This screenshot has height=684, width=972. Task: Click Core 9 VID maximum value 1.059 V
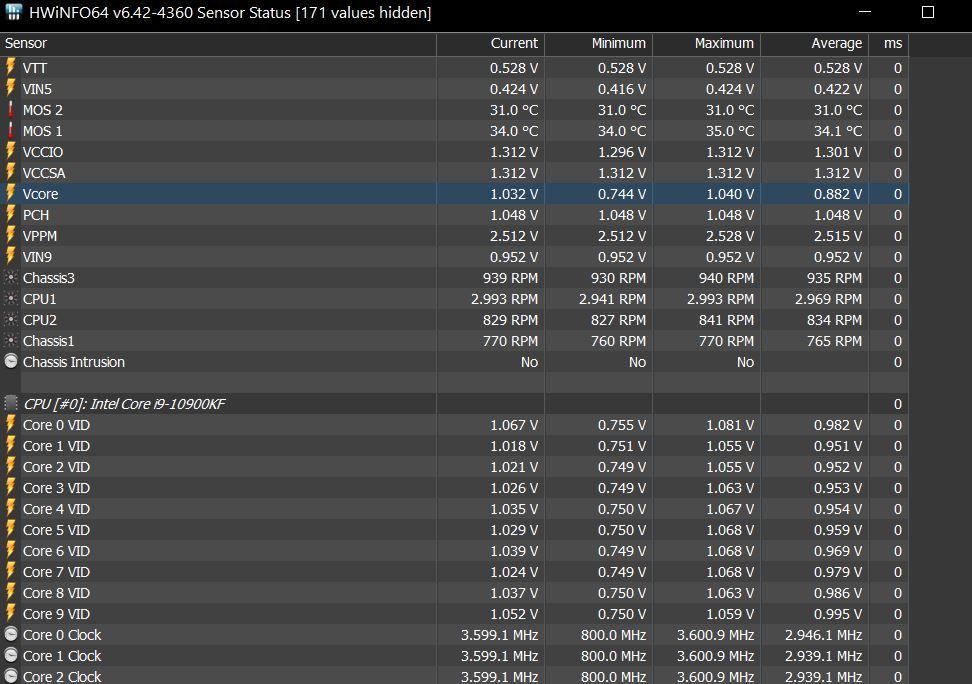coord(730,615)
